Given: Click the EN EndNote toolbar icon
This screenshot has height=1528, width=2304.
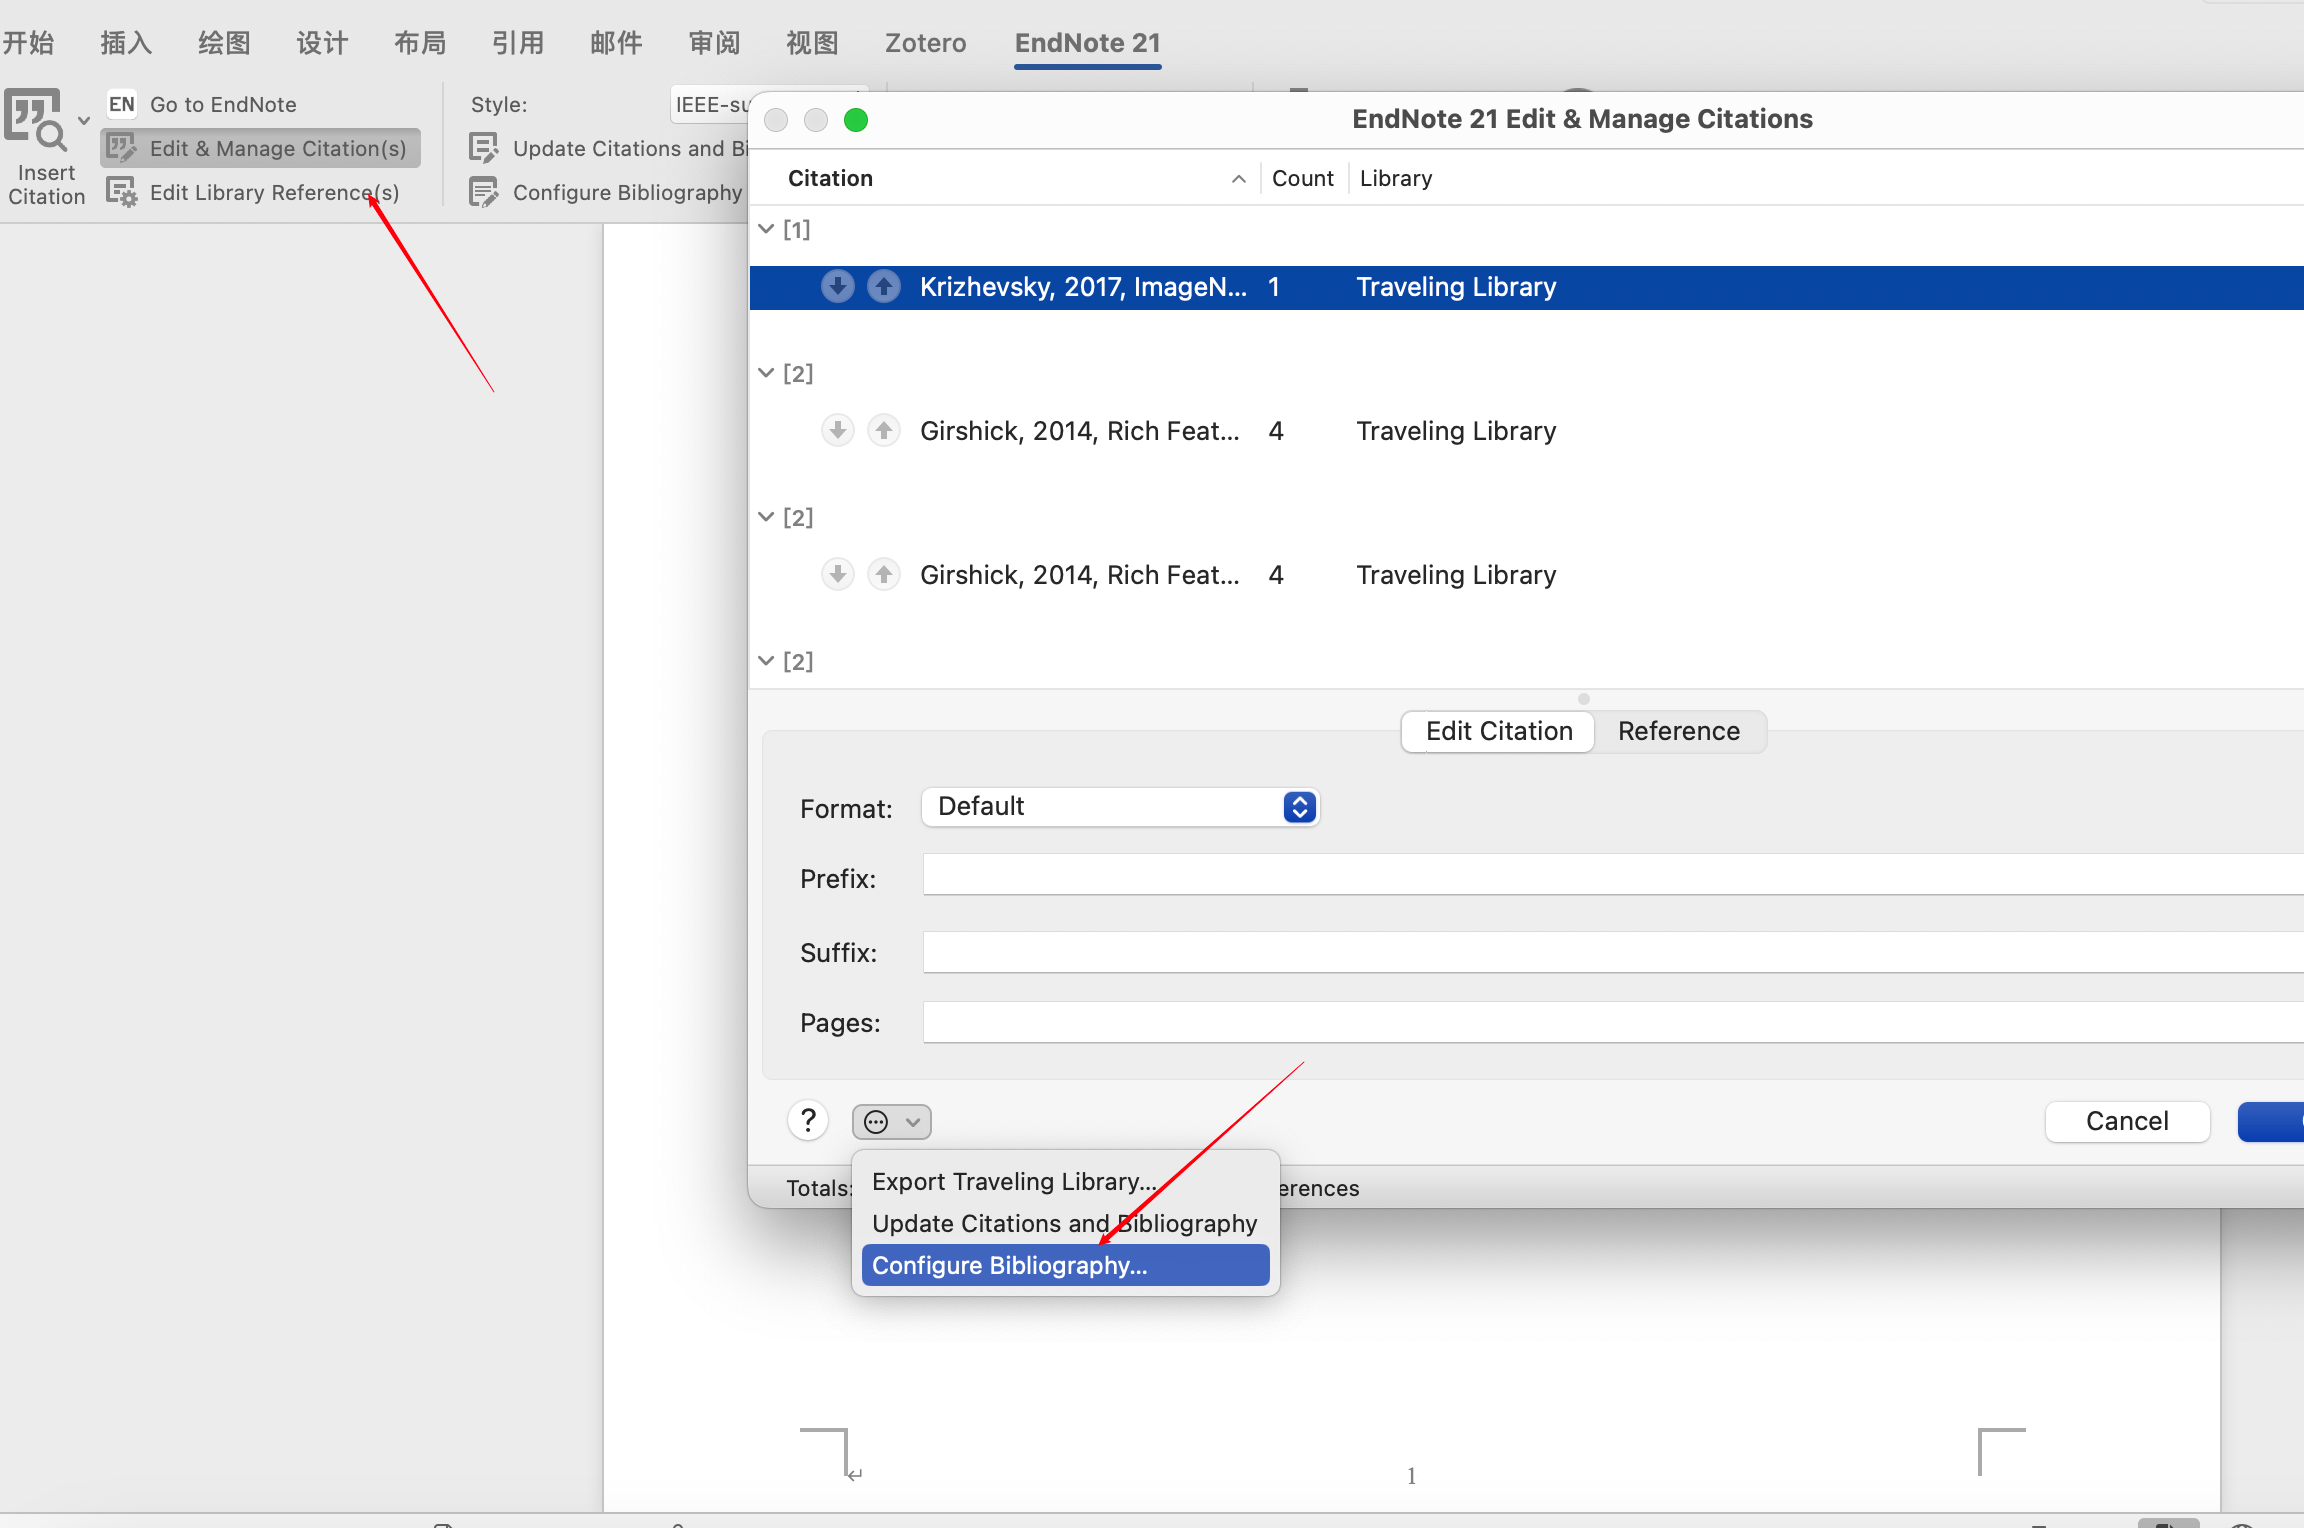Looking at the screenshot, I should pos(119,102).
